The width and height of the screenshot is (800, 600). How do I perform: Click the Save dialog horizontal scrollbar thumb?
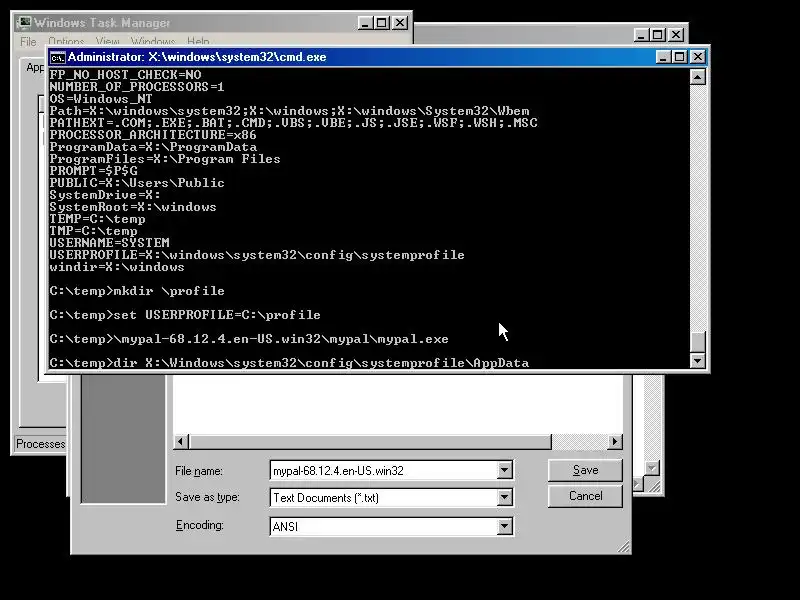click(x=370, y=441)
